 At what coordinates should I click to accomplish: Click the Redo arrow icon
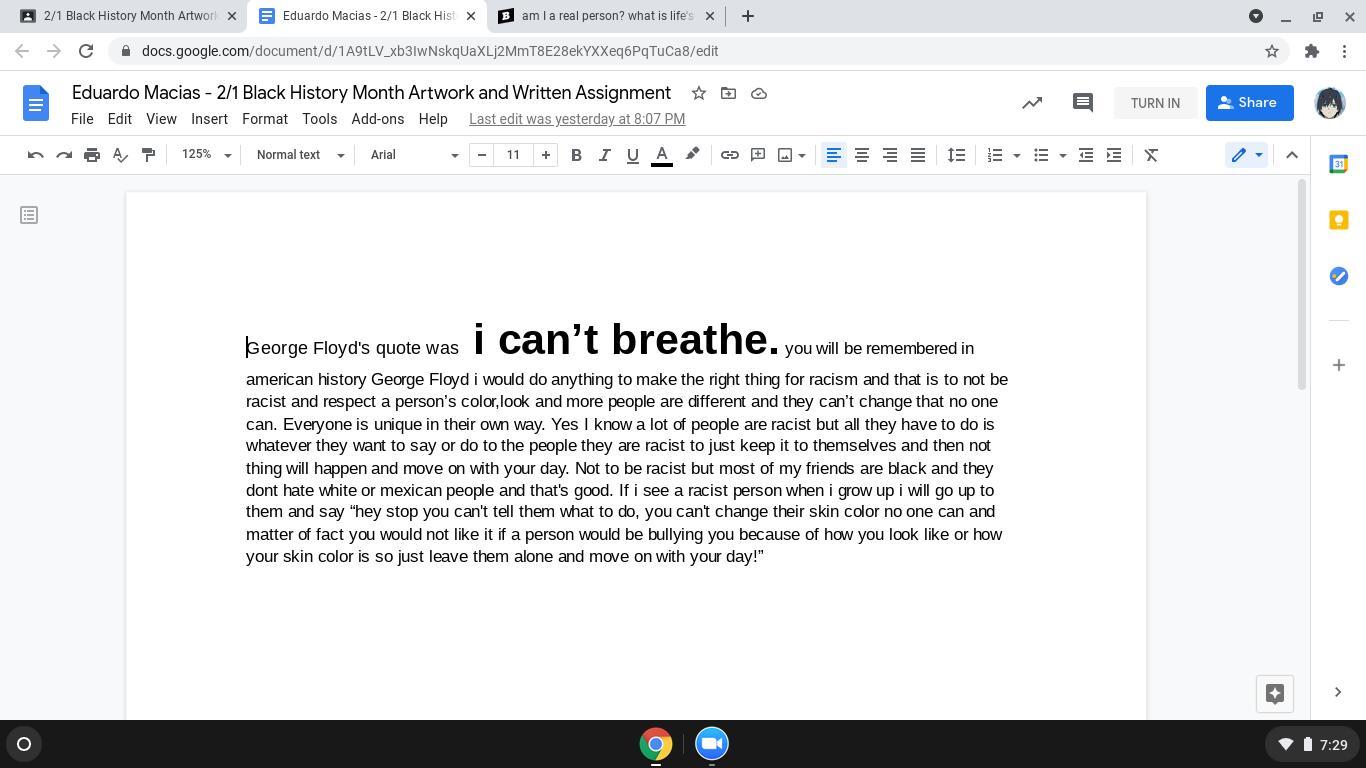point(64,155)
